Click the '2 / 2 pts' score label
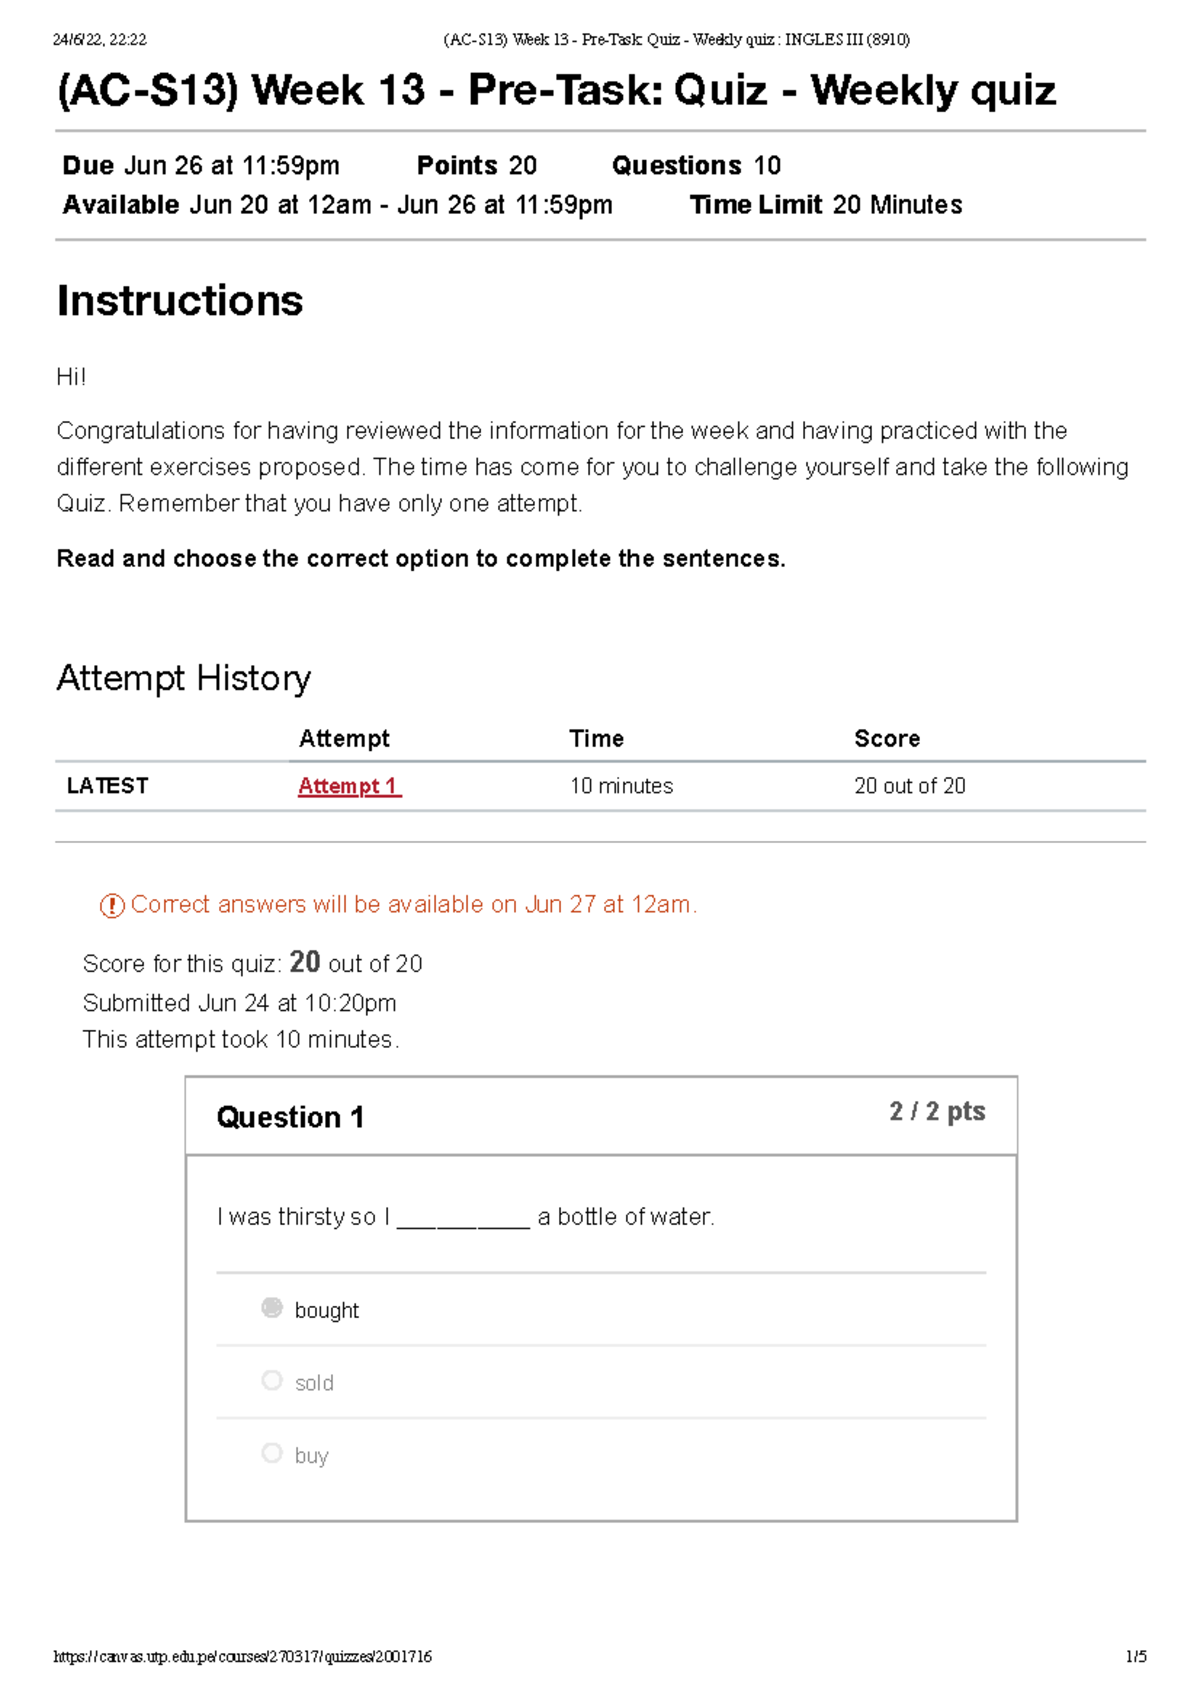The width and height of the screenshot is (1200, 1697). pos(937,1112)
